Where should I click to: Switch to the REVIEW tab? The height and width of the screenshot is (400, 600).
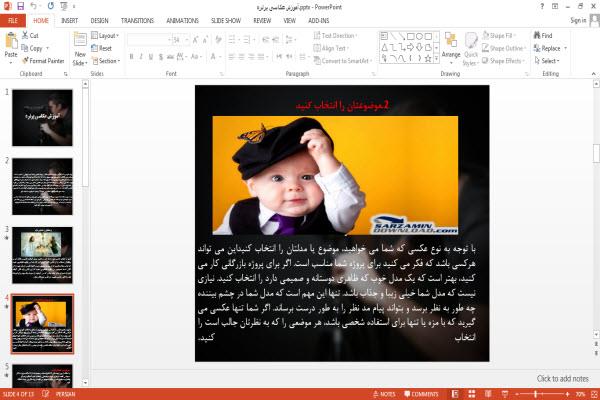pos(262,21)
